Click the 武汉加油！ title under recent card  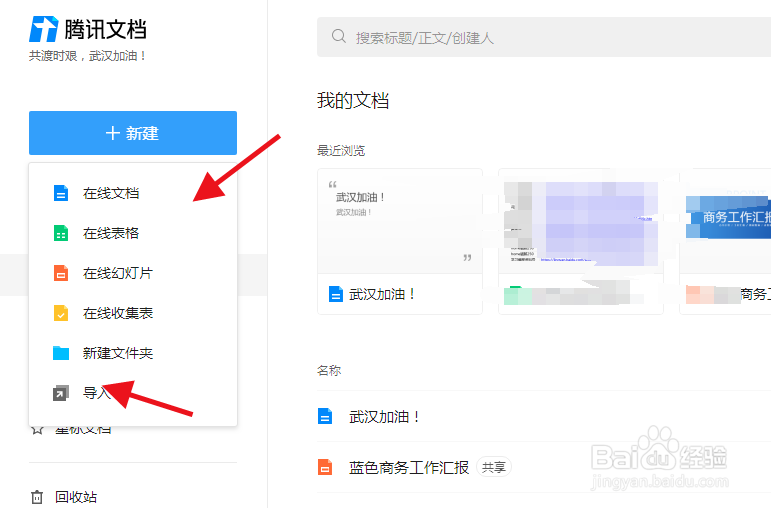pos(383,294)
